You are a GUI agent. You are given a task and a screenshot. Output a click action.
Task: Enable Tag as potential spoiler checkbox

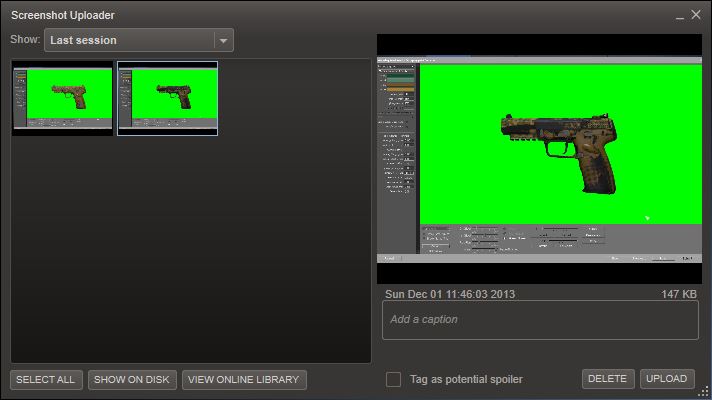coord(393,379)
